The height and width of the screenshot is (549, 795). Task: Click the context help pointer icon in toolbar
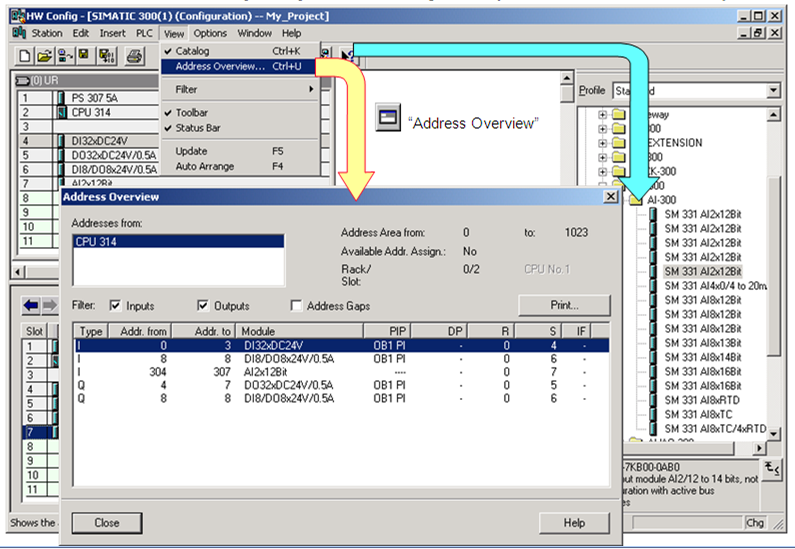coord(347,55)
